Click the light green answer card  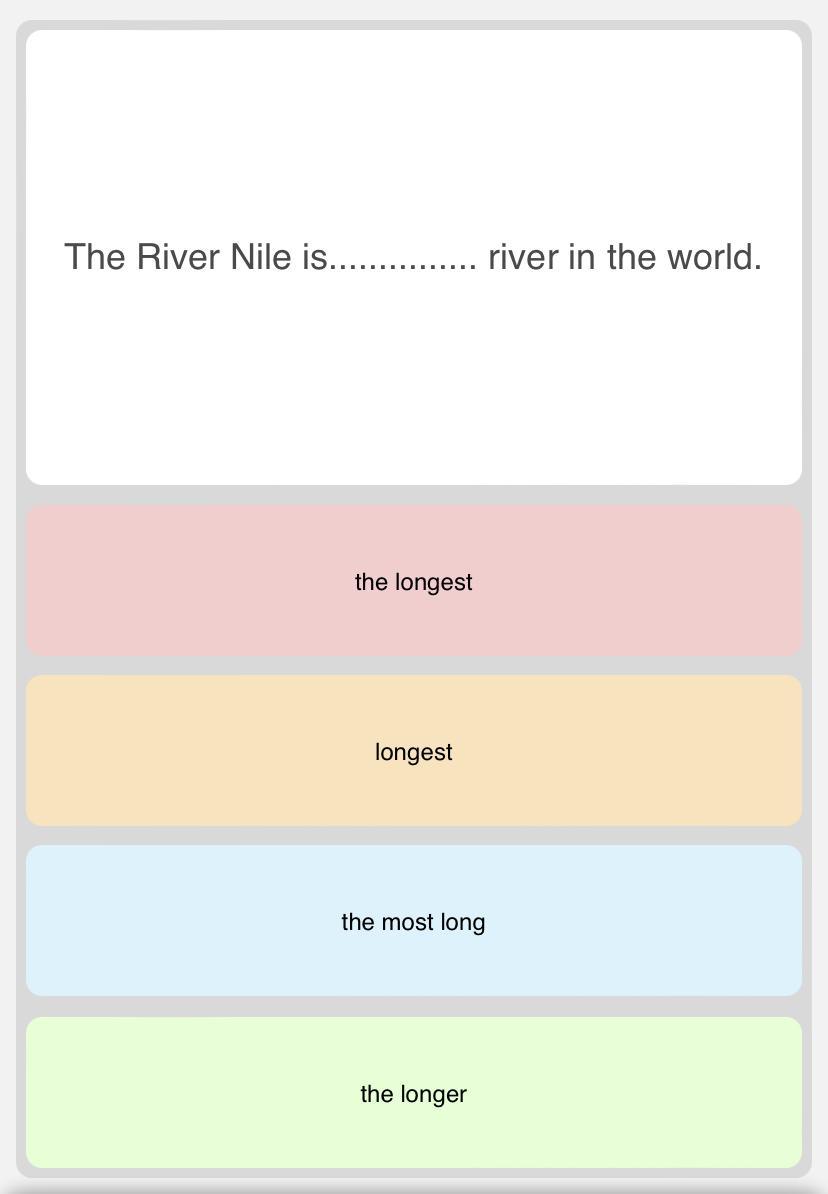(x=413, y=1092)
